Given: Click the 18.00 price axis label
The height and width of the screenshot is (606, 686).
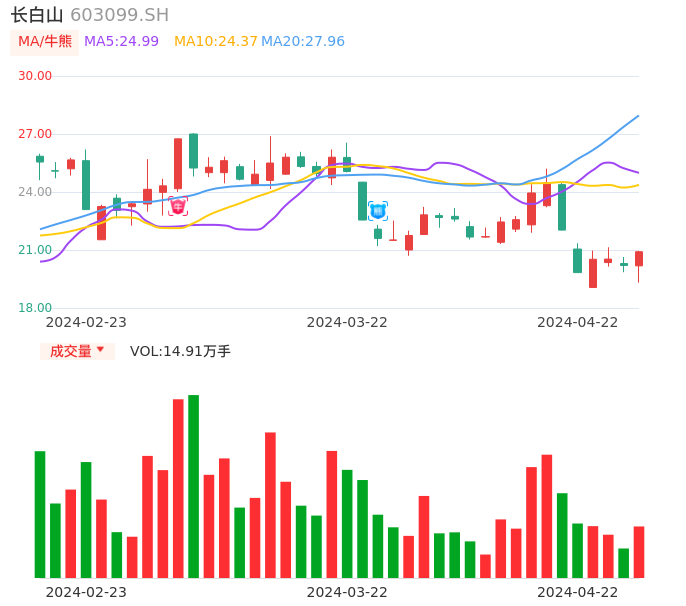Looking at the screenshot, I should (x=35, y=308).
